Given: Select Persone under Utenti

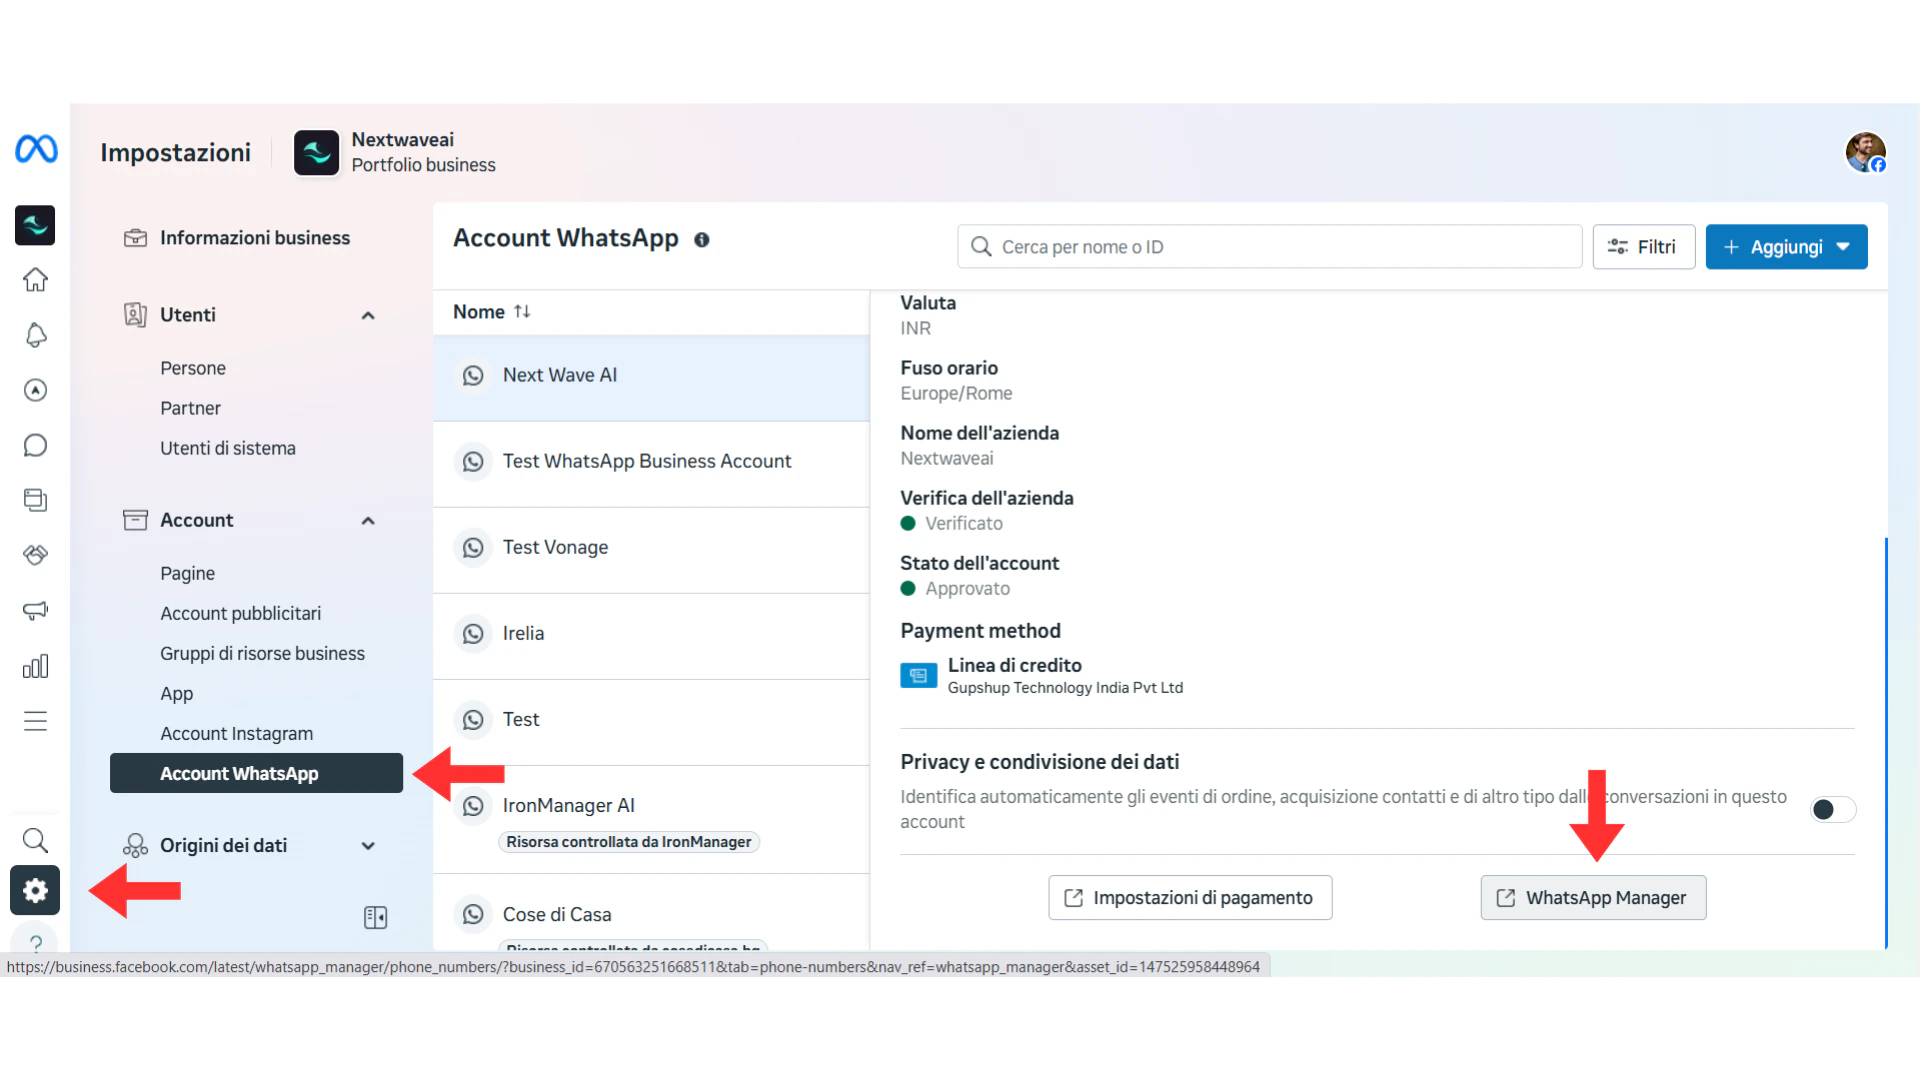Looking at the screenshot, I should tap(193, 368).
